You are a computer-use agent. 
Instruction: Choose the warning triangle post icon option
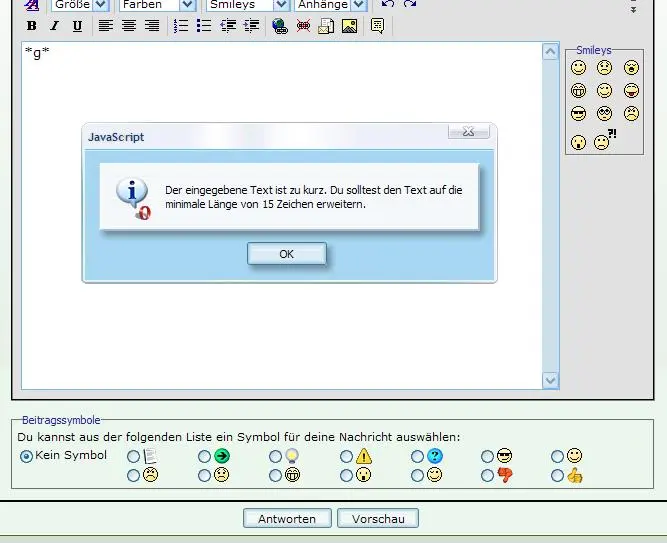(x=347, y=456)
